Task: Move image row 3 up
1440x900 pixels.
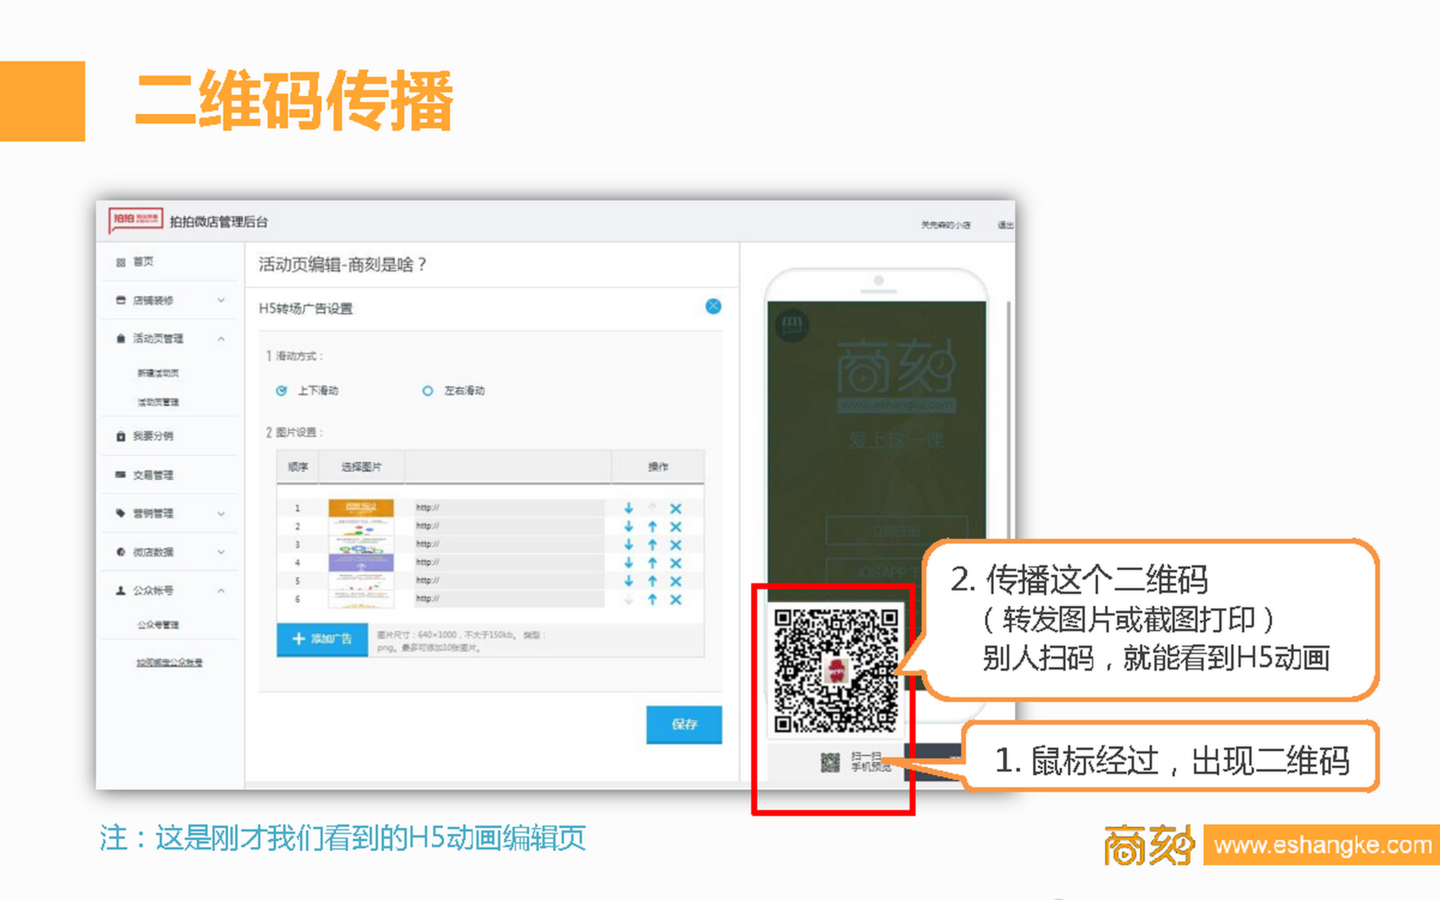Action: [x=652, y=544]
